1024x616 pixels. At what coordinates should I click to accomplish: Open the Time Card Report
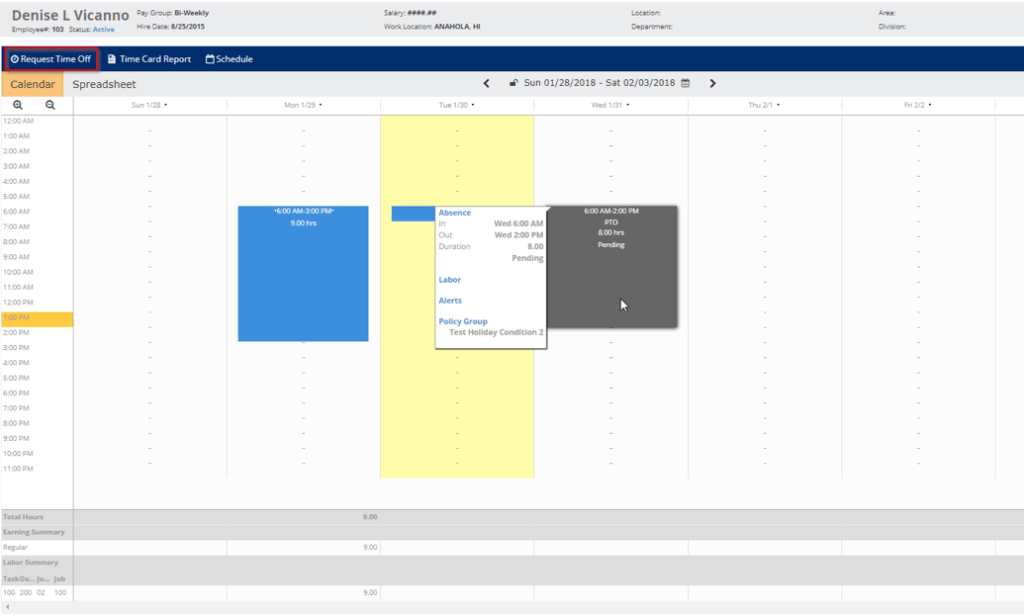150,59
